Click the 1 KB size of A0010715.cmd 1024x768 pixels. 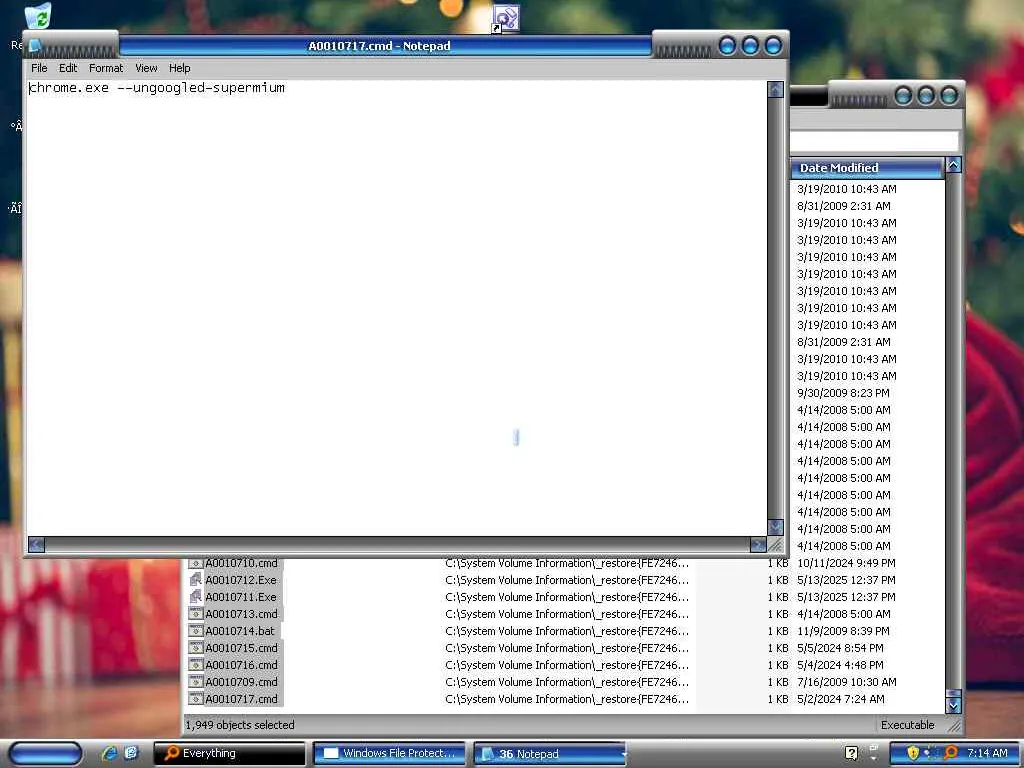[x=778, y=648]
